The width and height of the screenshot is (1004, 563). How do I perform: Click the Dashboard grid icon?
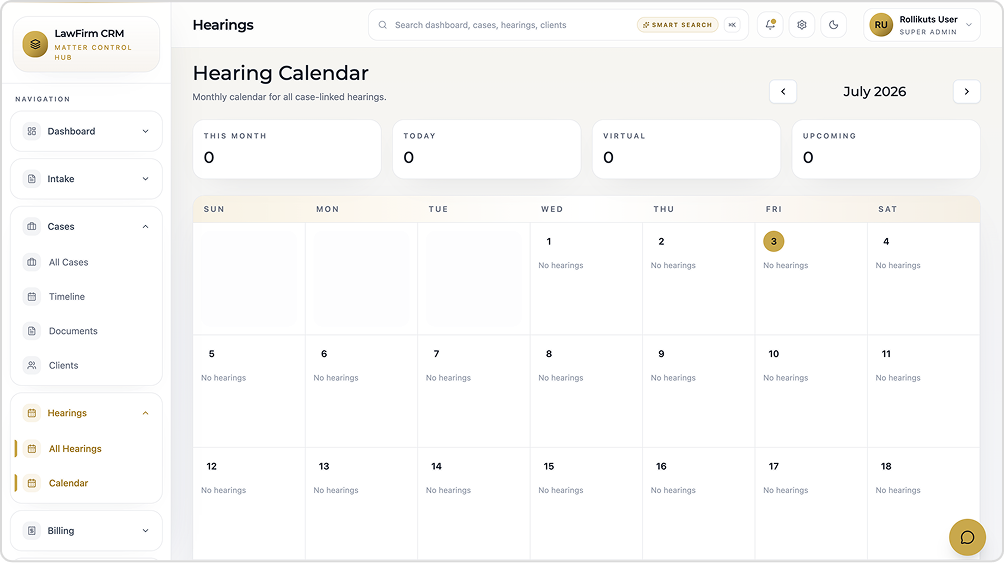pyautogui.click(x=31, y=131)
